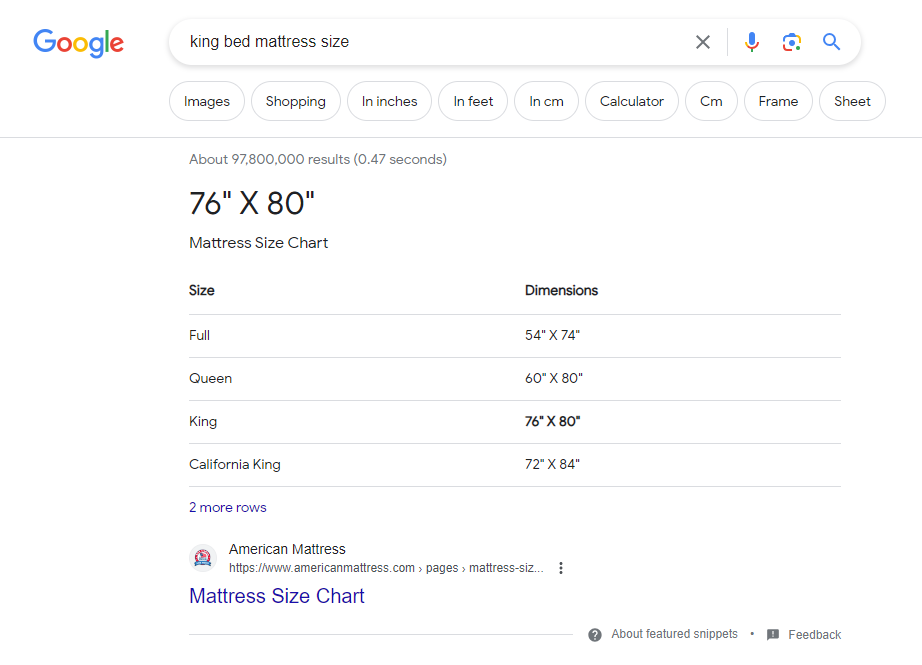
Task: Clear the search query with the X icon
Action: tap(703, 42)
